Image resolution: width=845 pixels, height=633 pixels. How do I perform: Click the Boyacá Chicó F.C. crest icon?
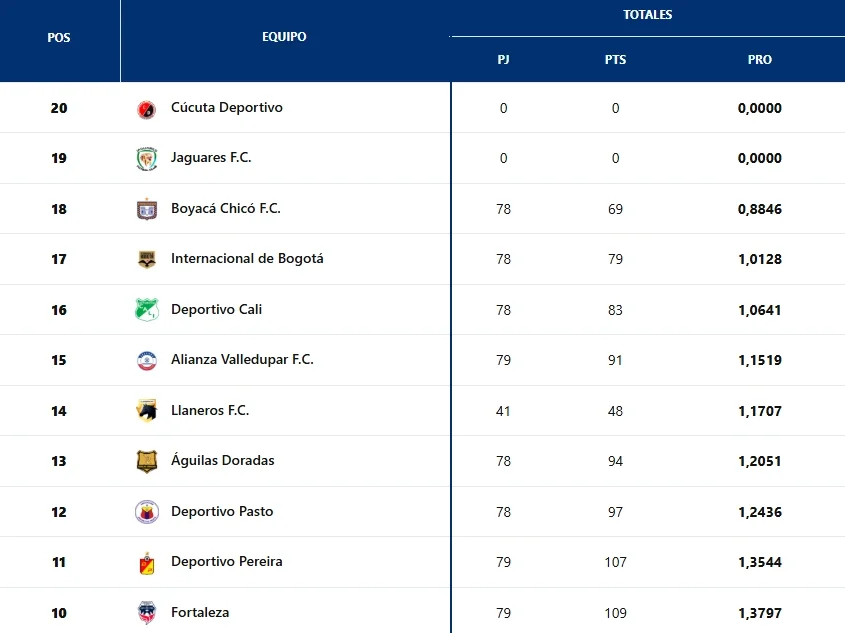147,210
